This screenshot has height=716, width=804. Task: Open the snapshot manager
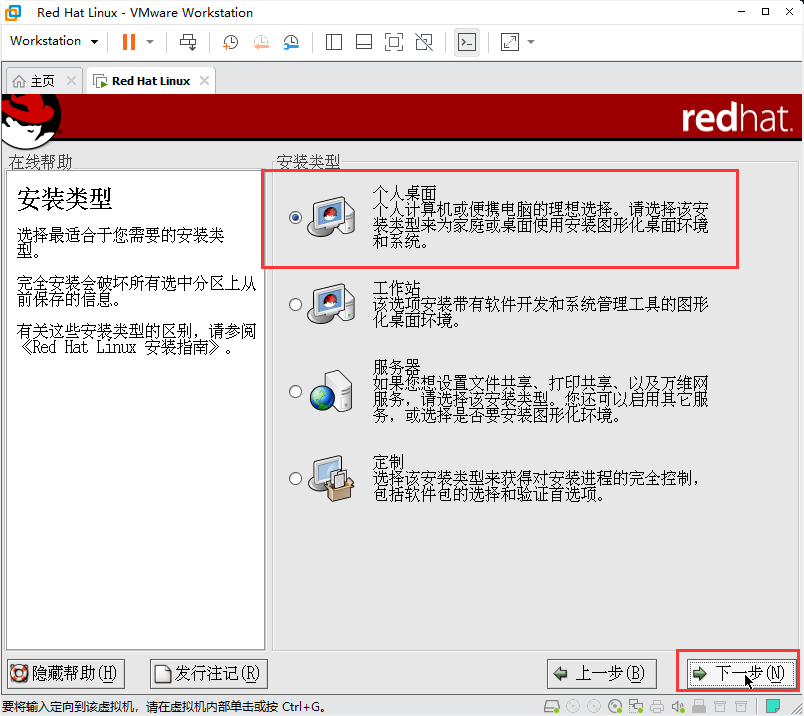(291, 42)
